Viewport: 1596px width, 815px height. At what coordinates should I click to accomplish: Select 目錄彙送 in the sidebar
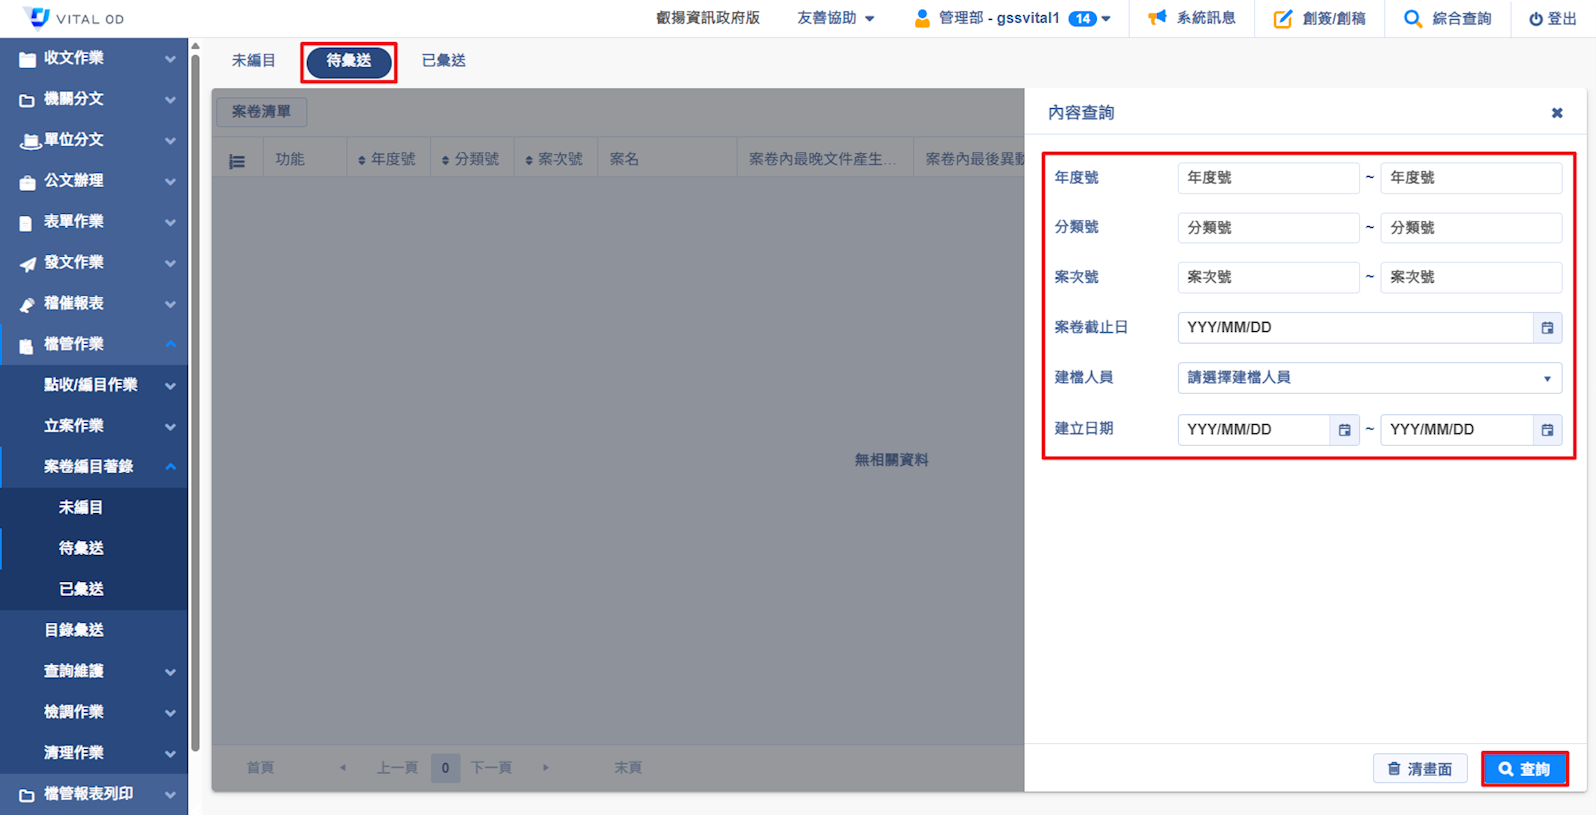pos(74,630)
